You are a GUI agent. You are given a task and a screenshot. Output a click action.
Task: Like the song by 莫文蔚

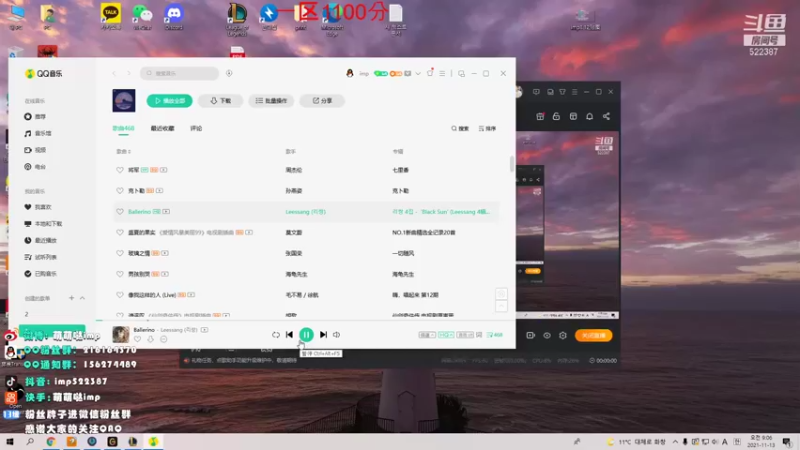point(120,233)
